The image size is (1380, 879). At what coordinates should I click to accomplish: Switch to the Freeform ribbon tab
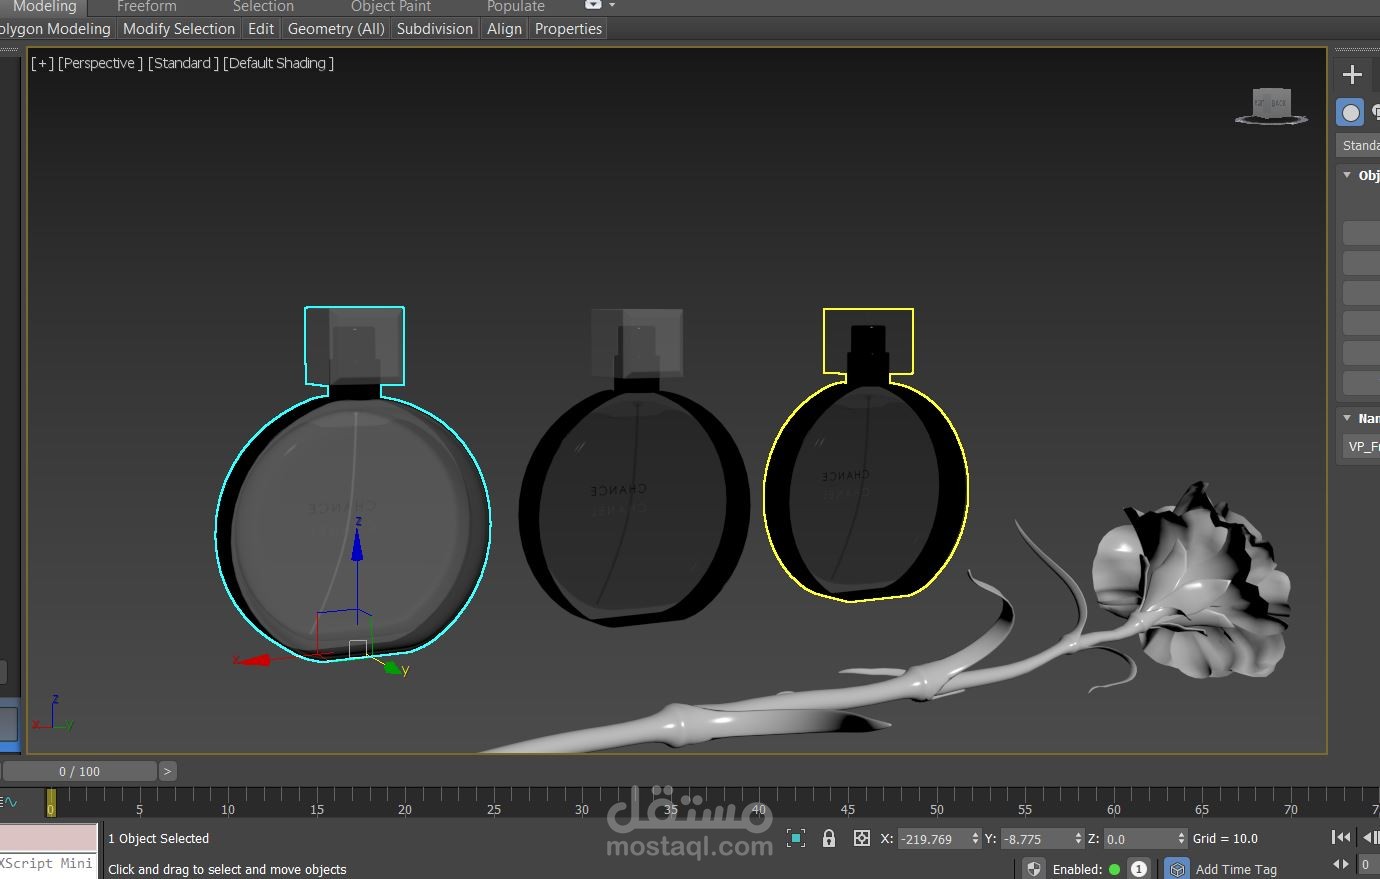(146, 7)
